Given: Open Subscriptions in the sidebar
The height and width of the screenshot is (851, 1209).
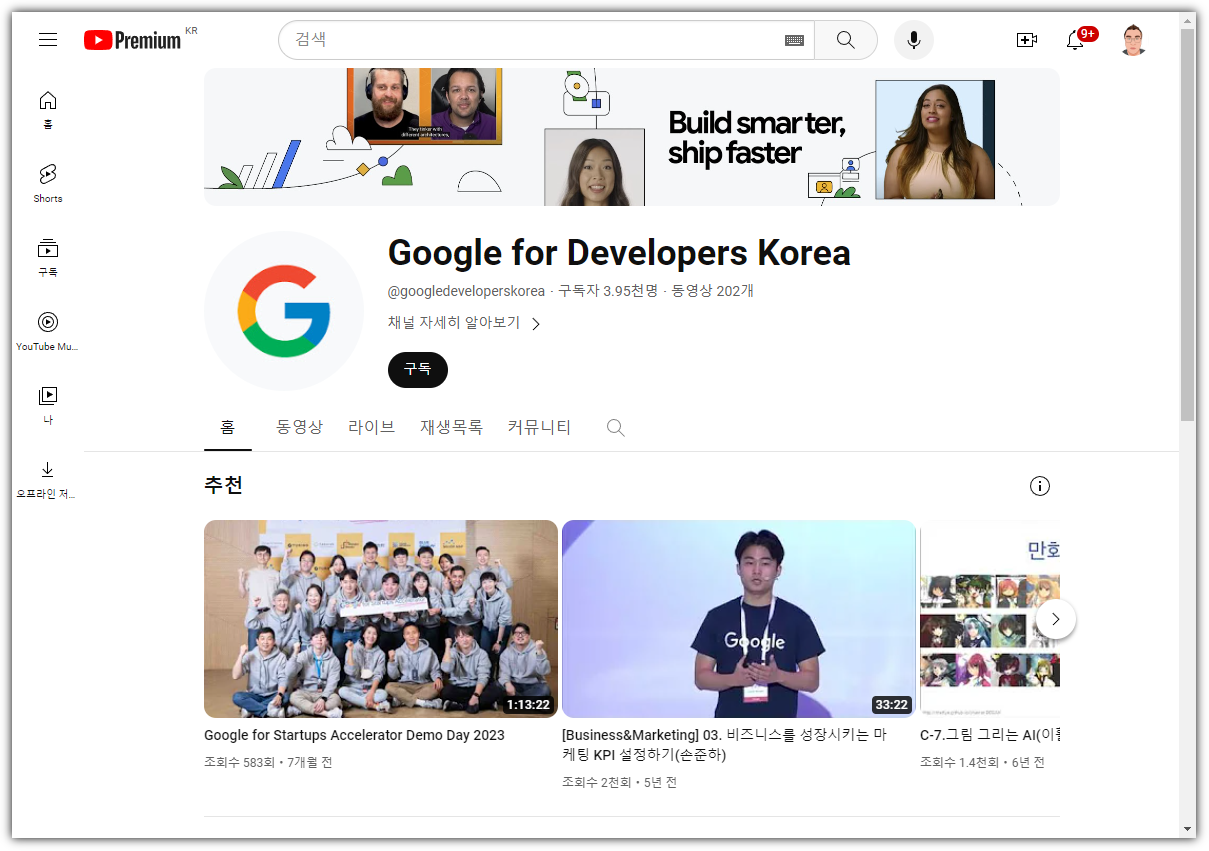Looking at the screenshot, I should click(x=48, y=258).
